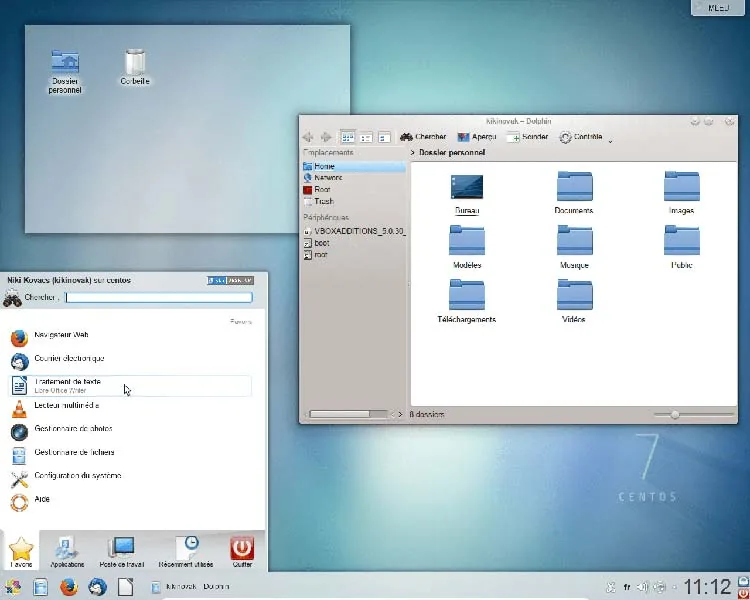Image resolution: width=750 pixels, height=600 pixels.
Task: Launch file manager from panel
Action: (41, 587)
